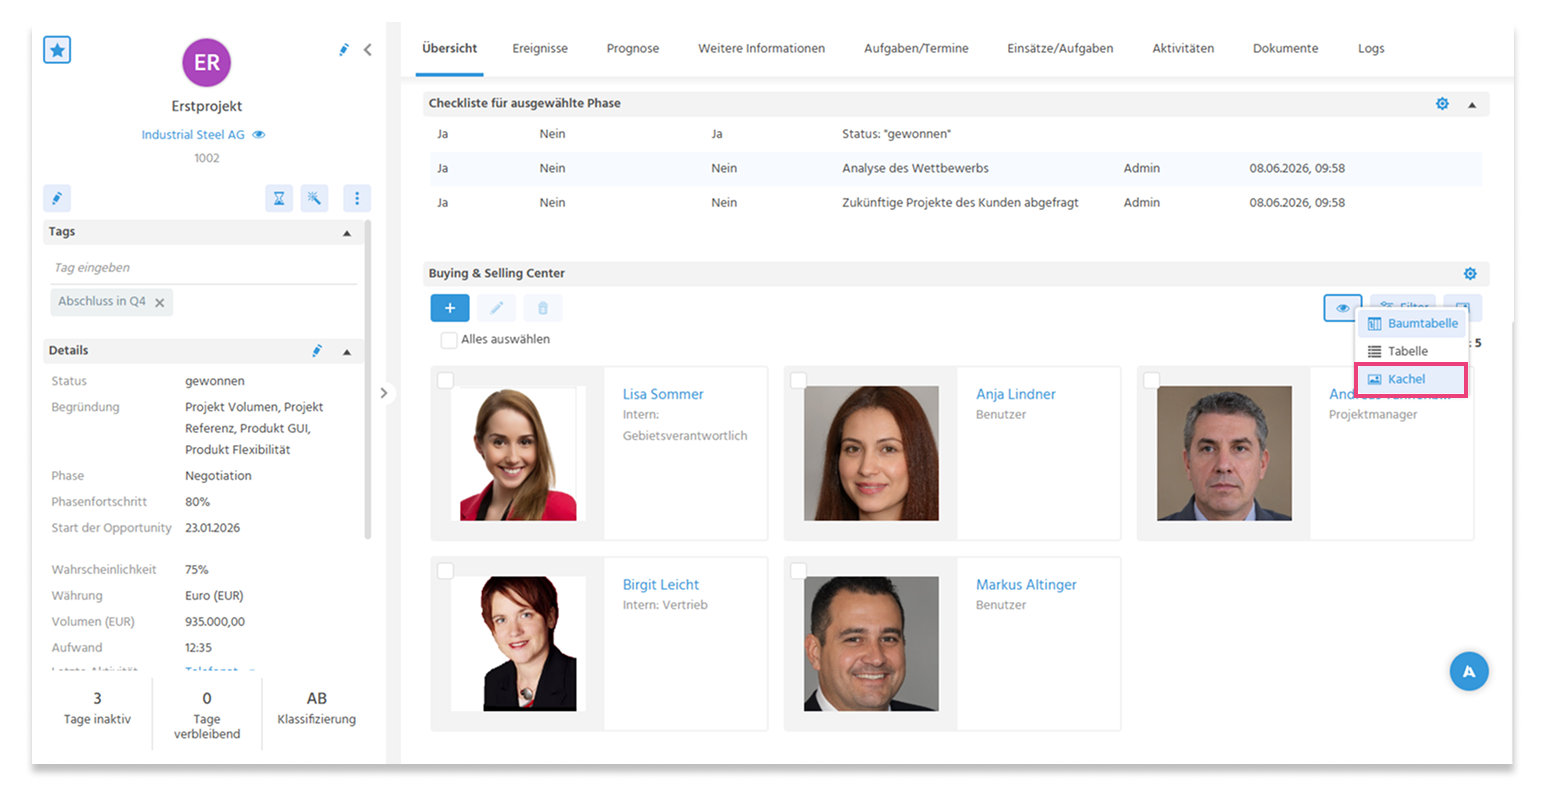Image resolution: width=1546 pixels, height=786 pixels.
Task: Open the Aufgaben/Termine tab
Action: (916, 48)
